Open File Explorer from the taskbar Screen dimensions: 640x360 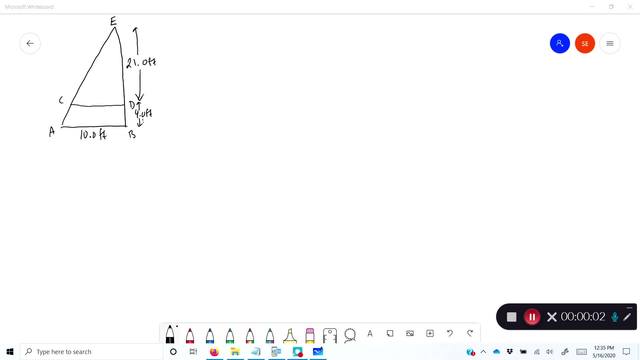235,351
